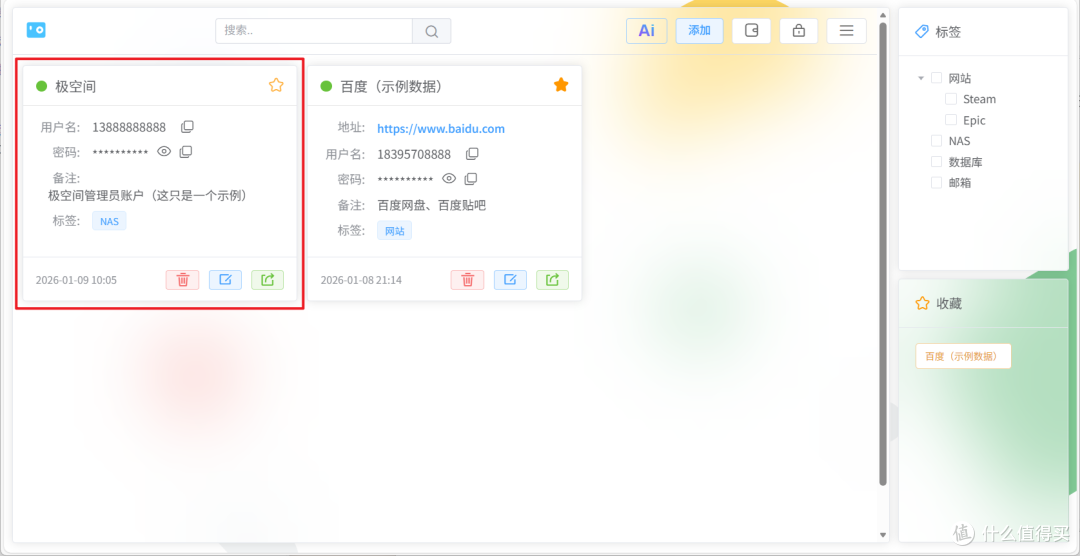Share the 百度（示例数据） entry
This screenshot has height=556, width=1080.
pos(553,280)
